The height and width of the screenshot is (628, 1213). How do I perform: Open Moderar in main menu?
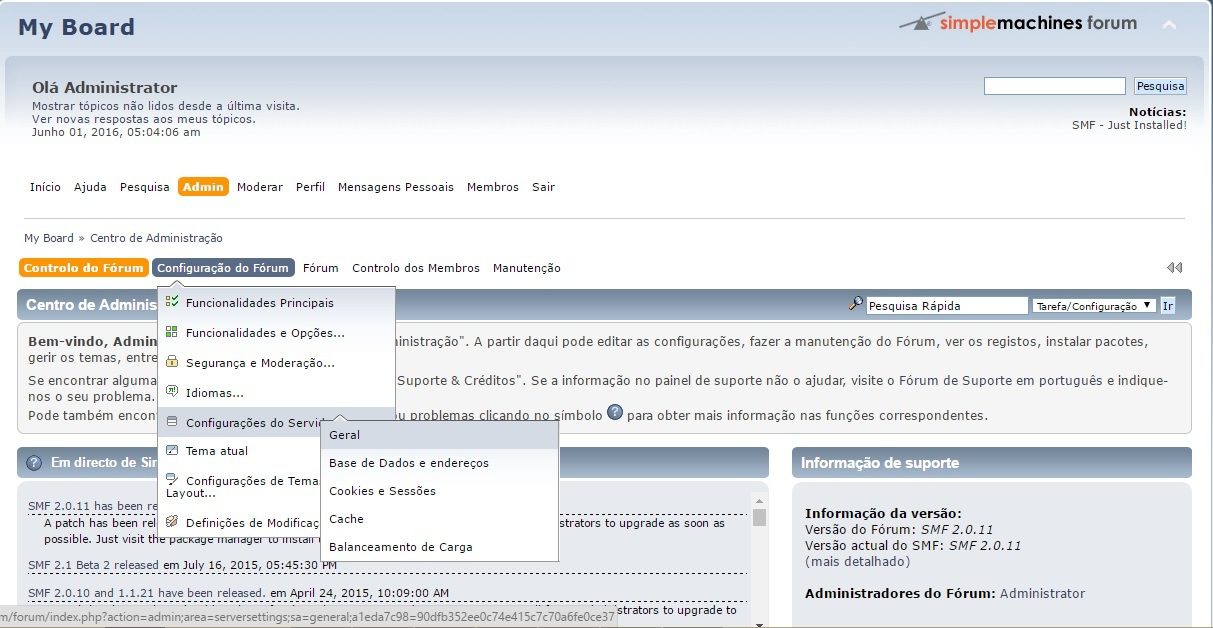click(260, 187)
